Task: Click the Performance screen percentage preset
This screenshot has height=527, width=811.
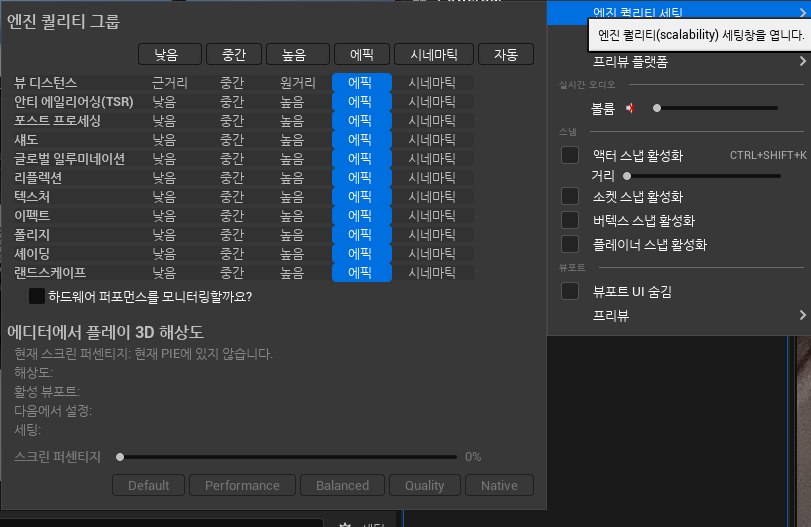Action: [x=243, y=485]
